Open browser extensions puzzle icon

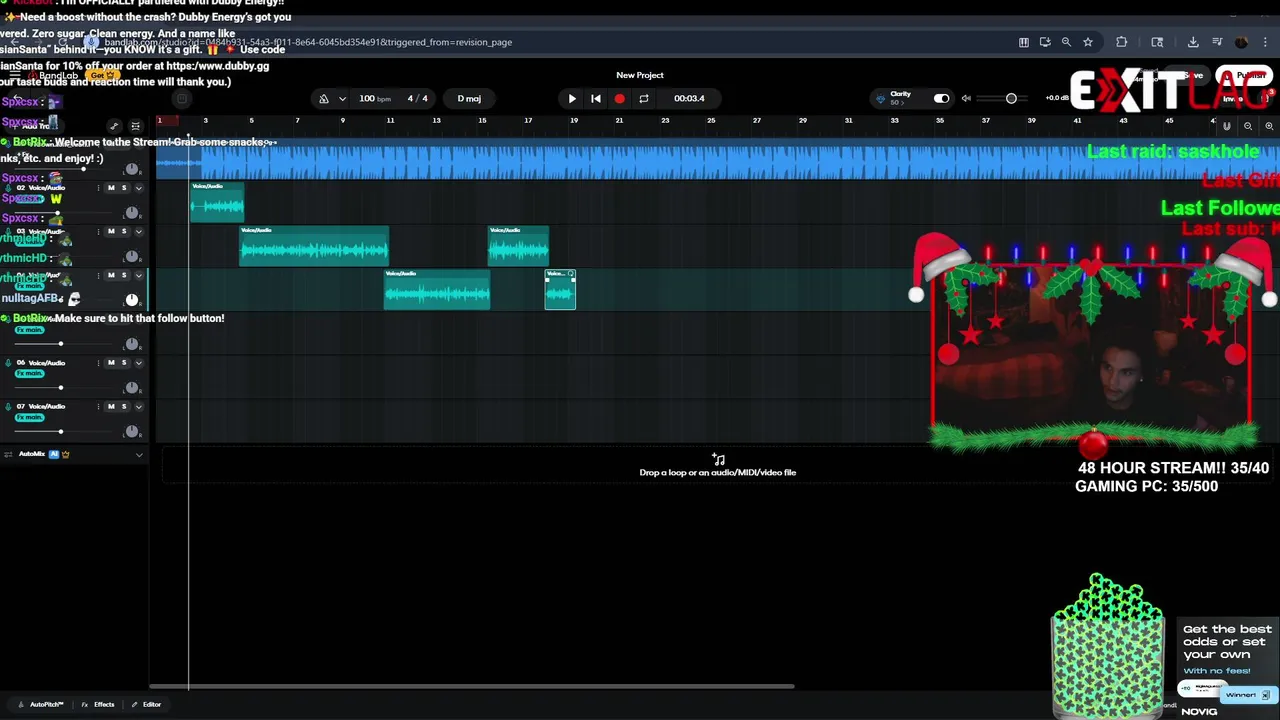point(1121,42)
